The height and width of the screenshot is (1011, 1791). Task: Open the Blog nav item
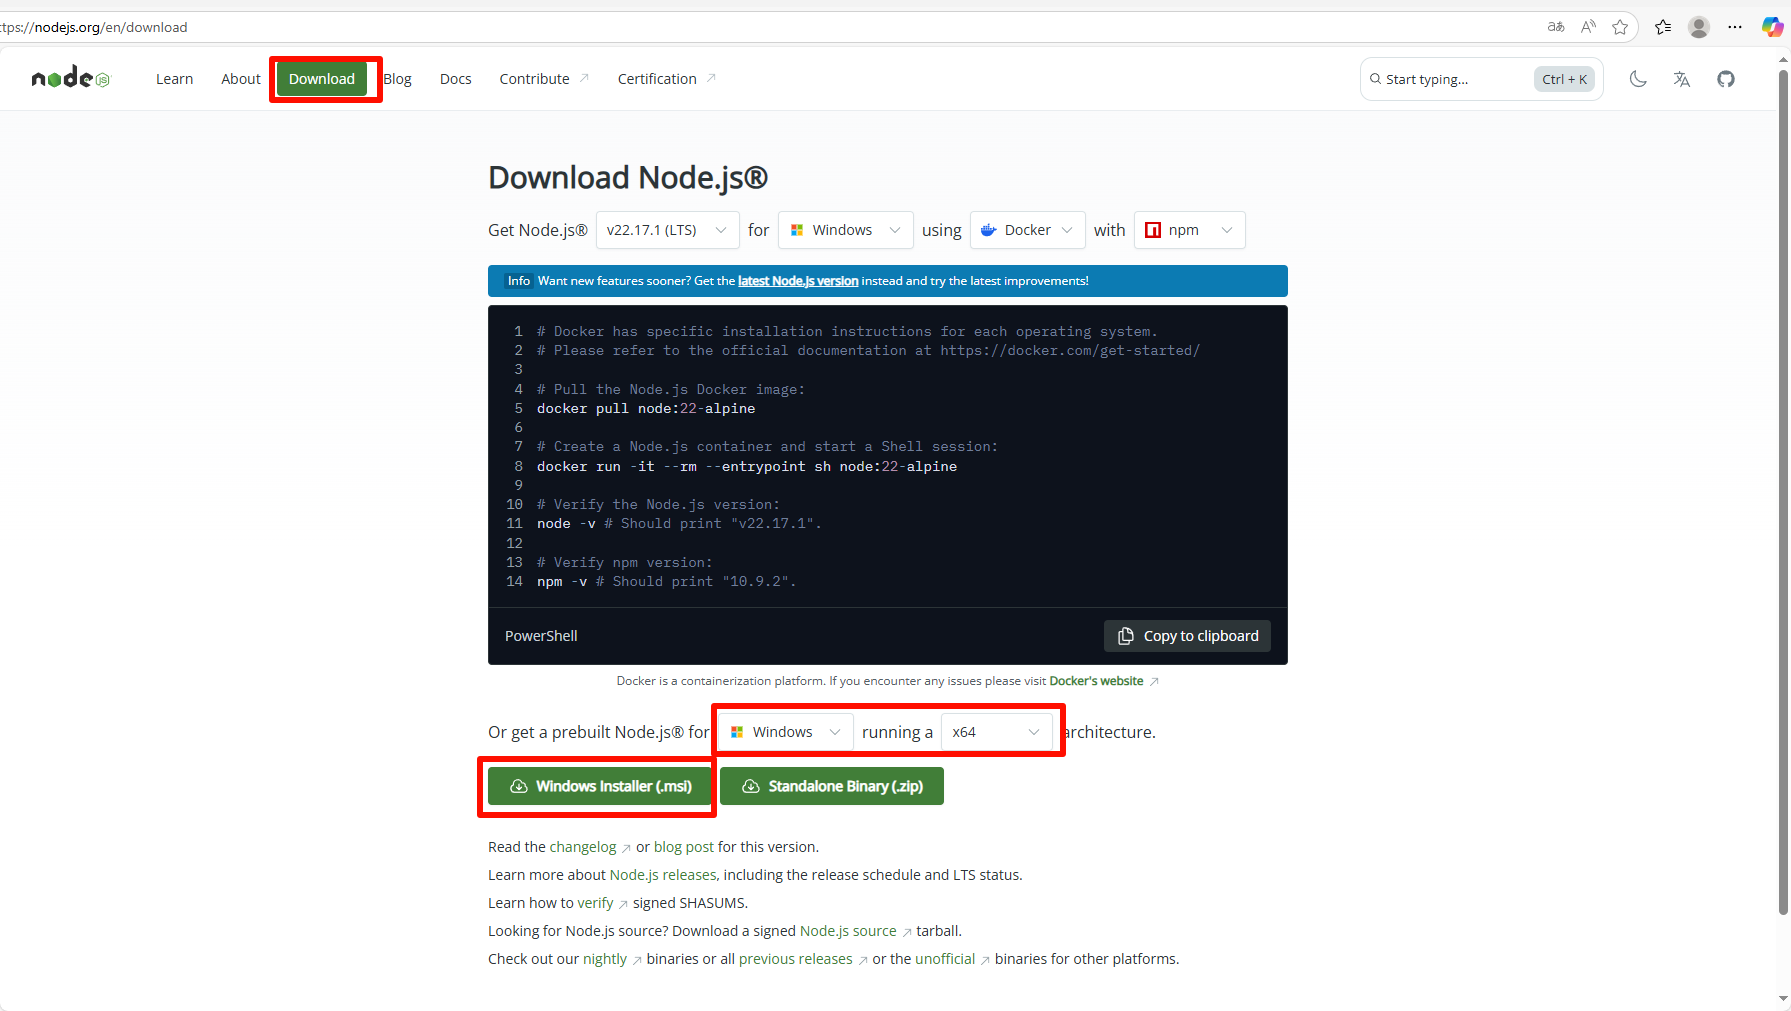point(398,79)
